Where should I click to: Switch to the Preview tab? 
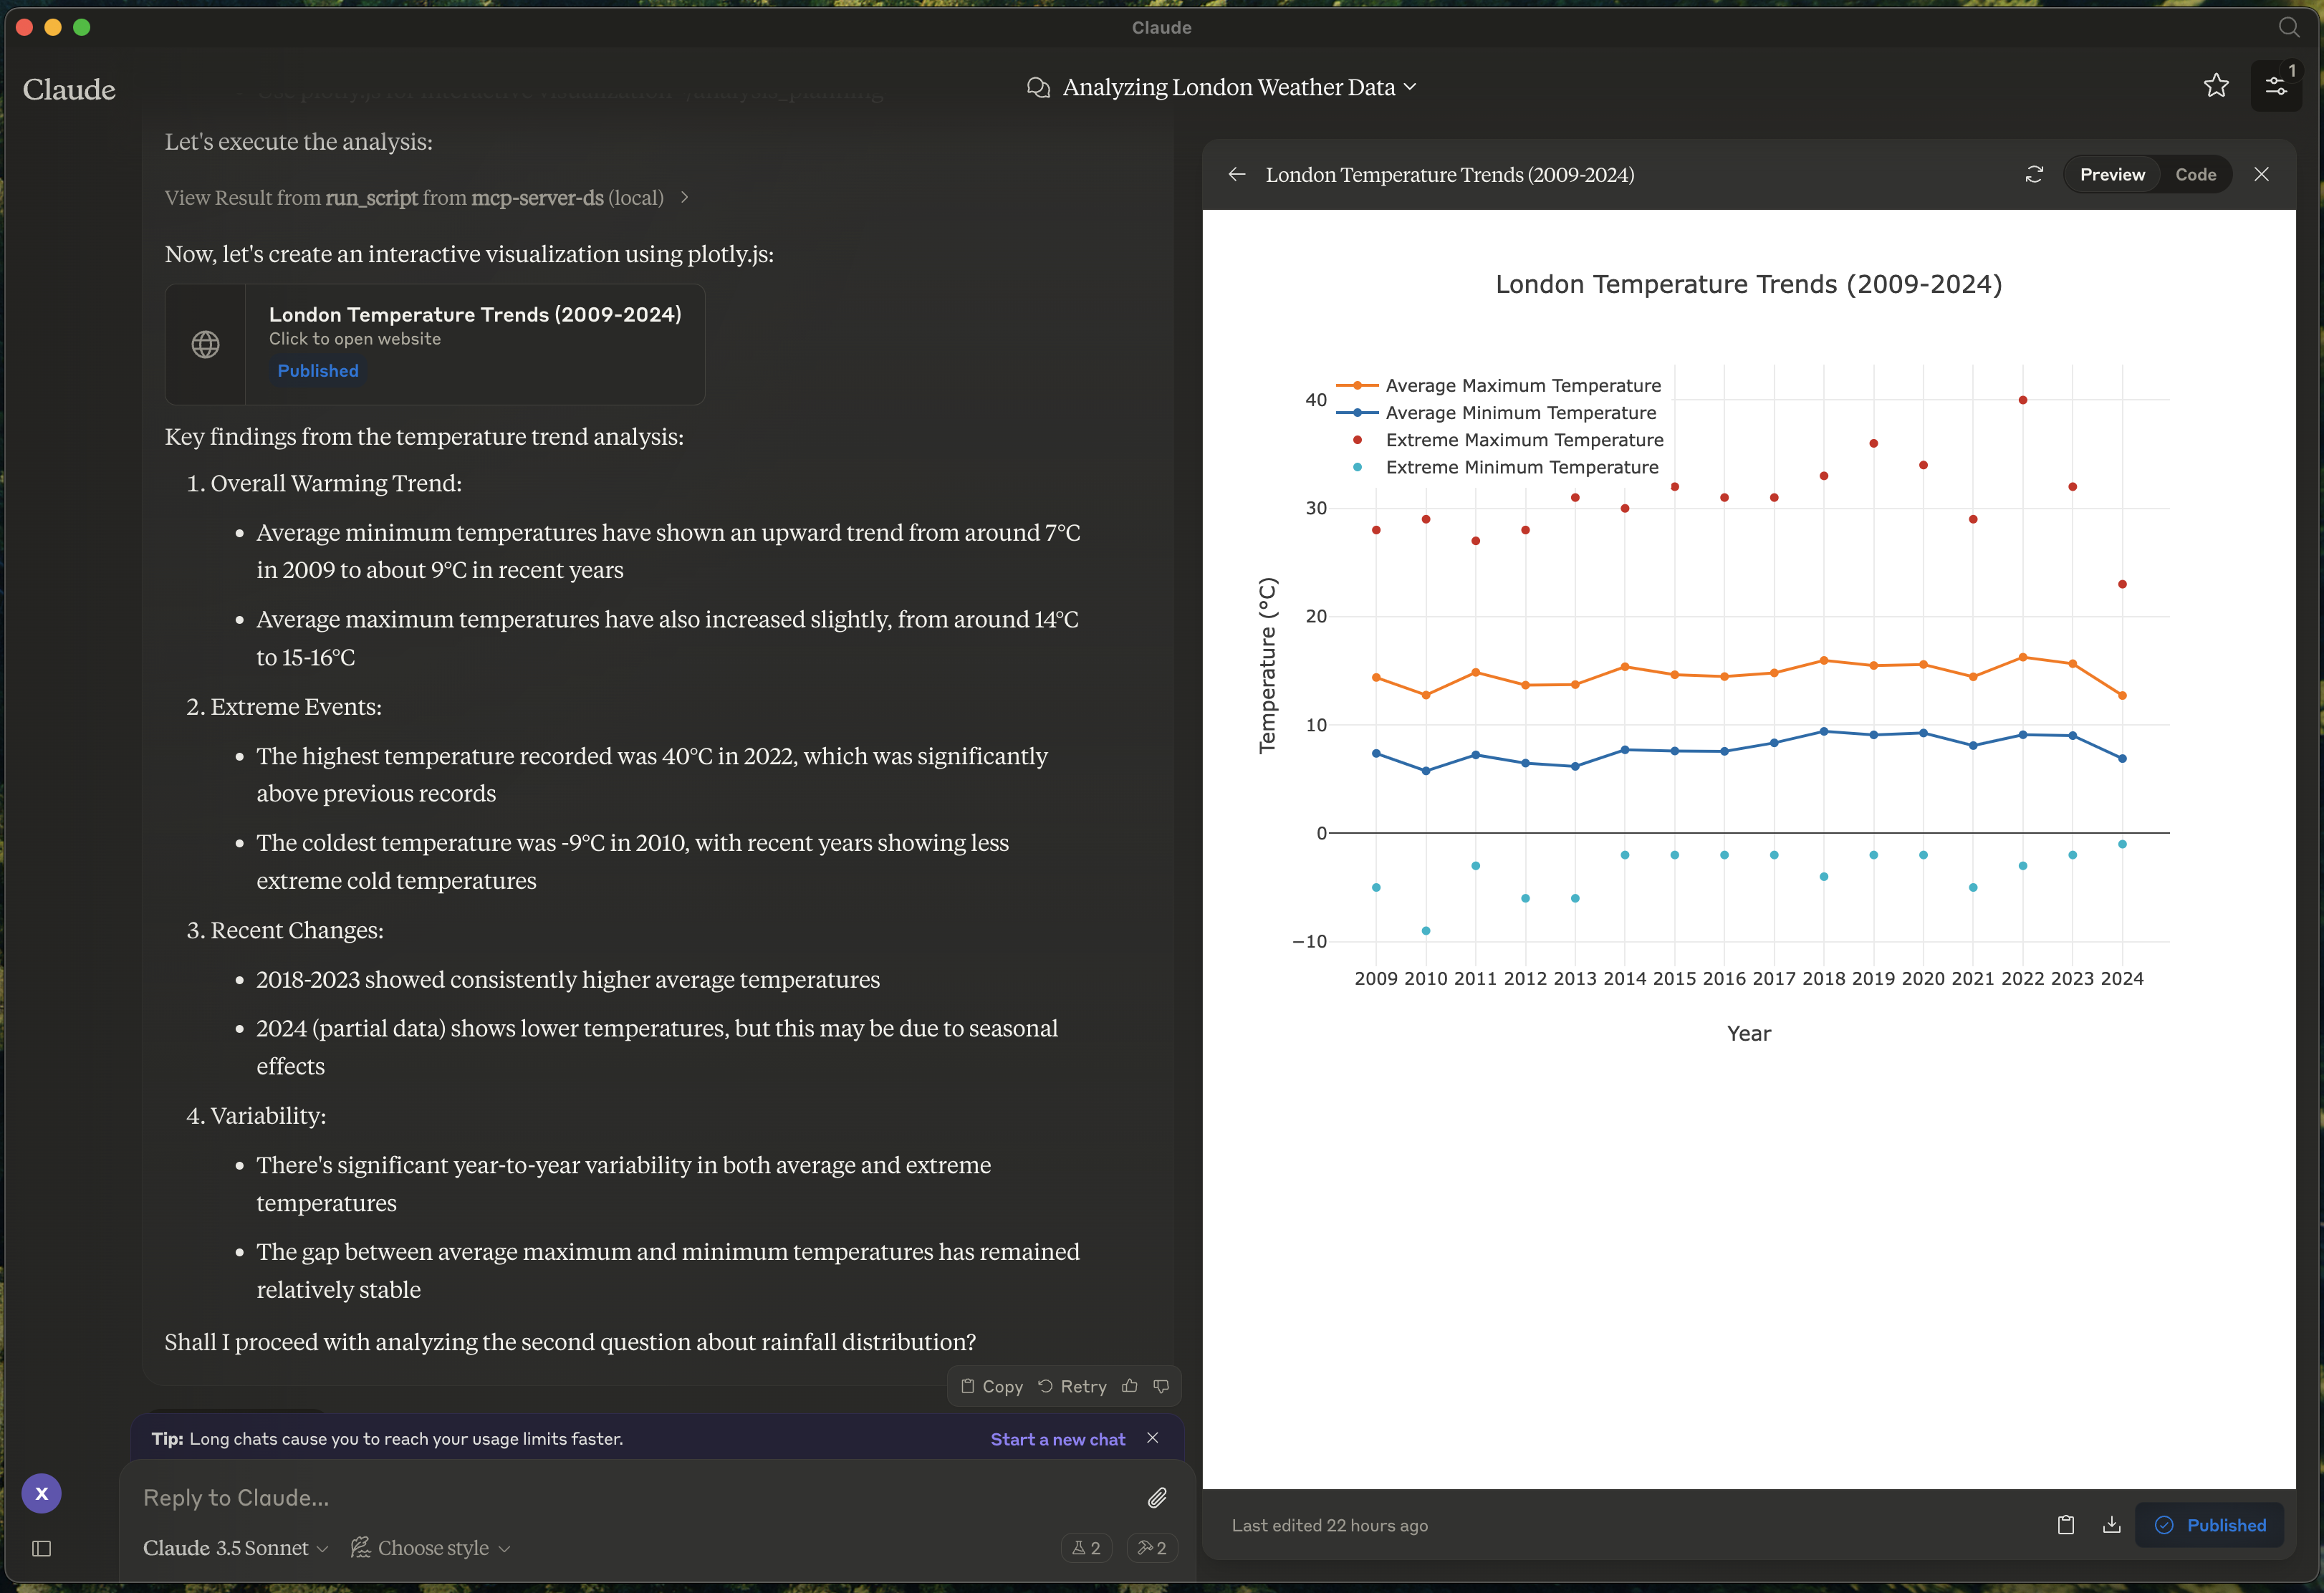(2112, 174)
